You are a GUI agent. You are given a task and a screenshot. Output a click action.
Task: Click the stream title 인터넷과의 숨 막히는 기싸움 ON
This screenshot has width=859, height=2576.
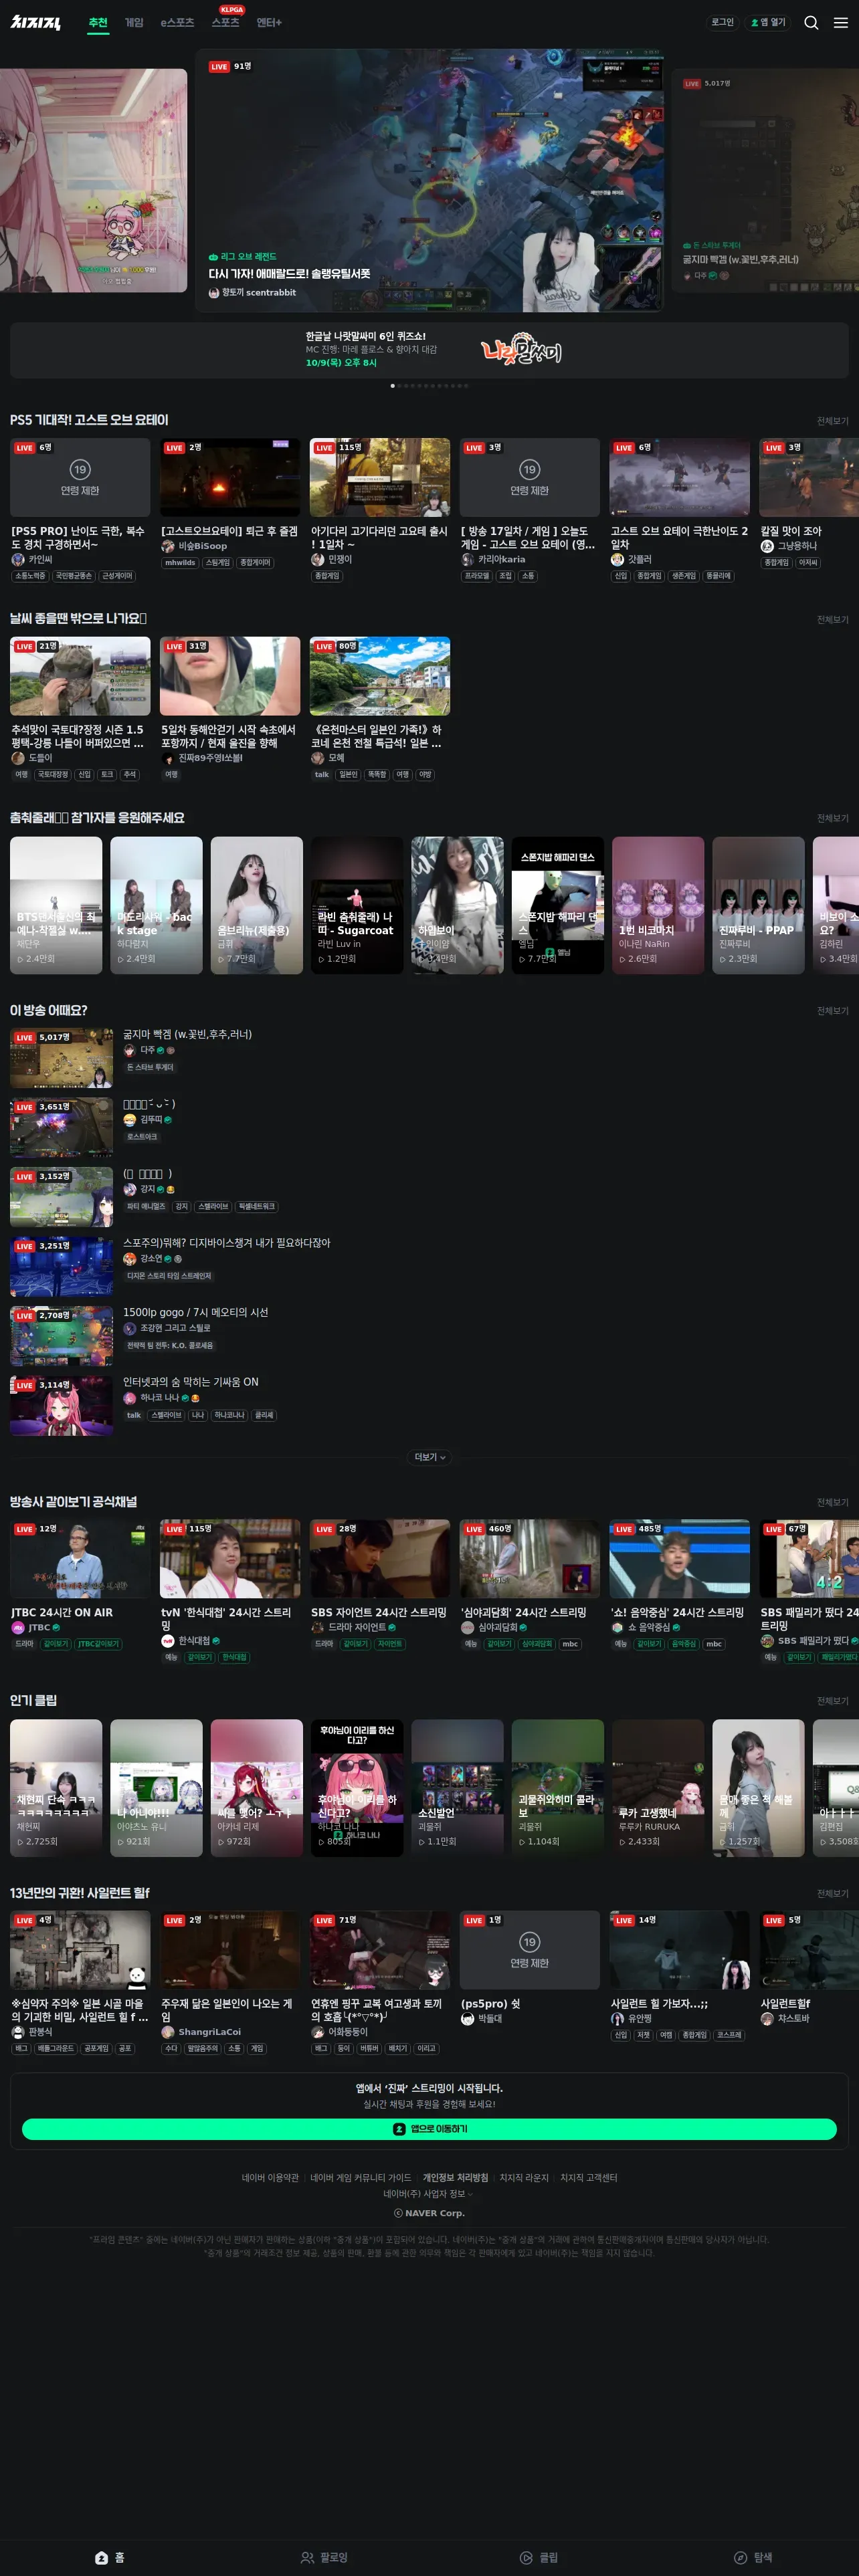click(x=191, y=1382)
